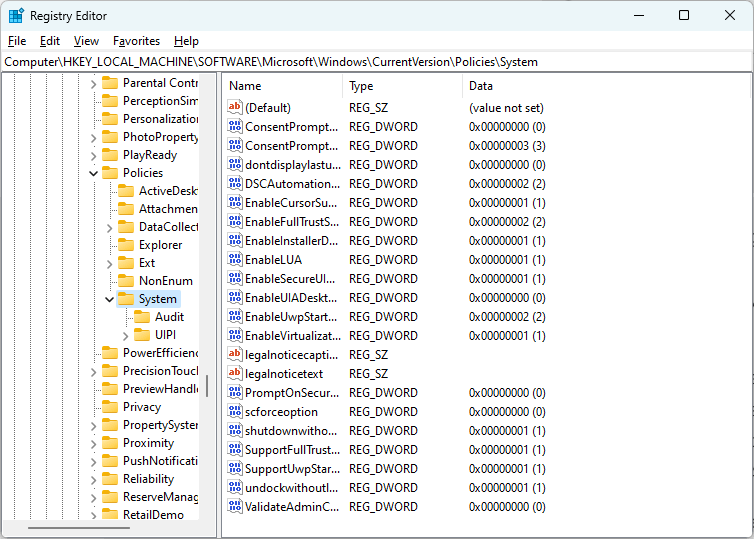Click the Registry Editor app icon in title bar

[16, 16]
